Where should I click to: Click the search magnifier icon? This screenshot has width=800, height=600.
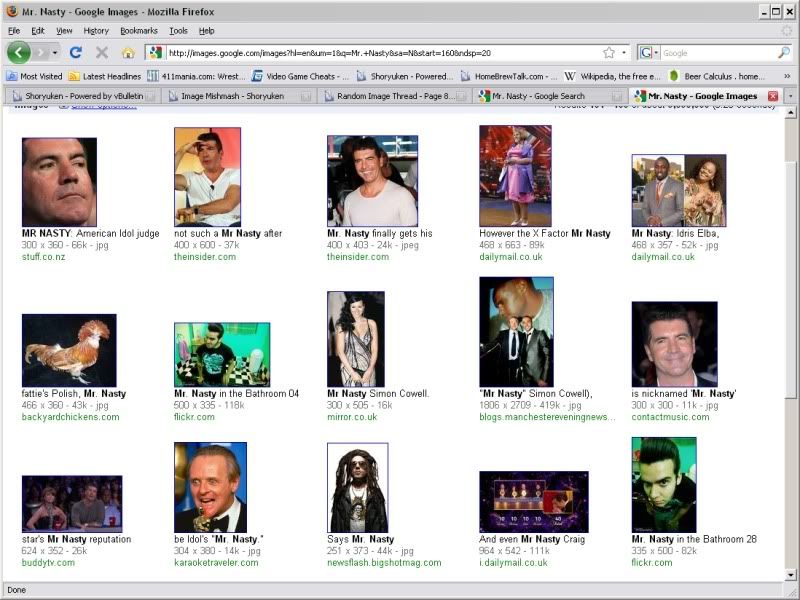point(784,53)
